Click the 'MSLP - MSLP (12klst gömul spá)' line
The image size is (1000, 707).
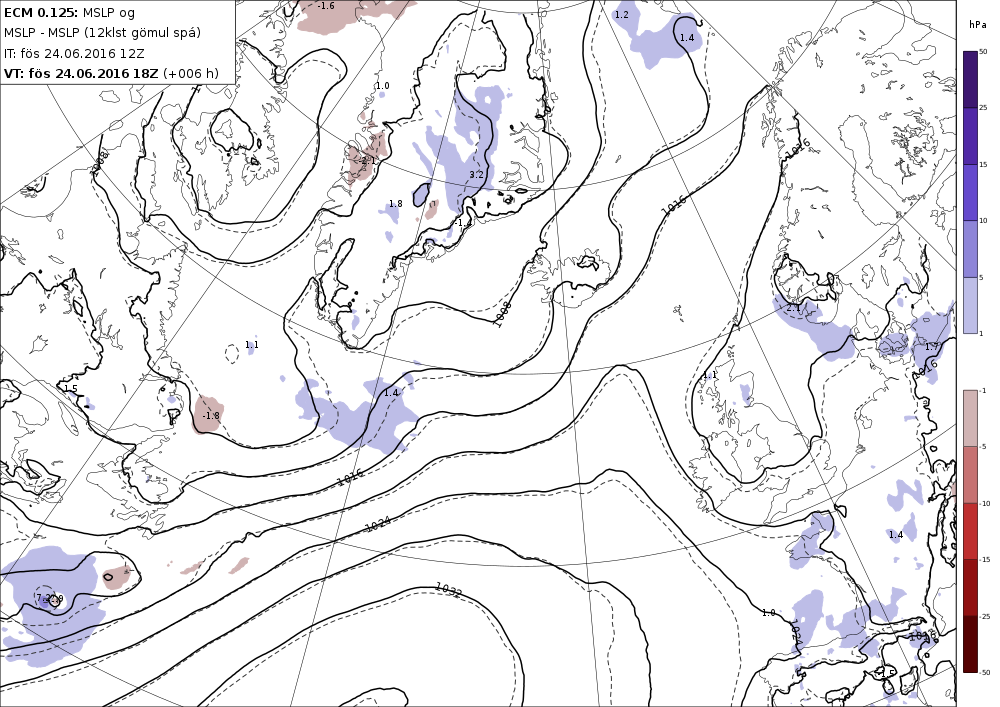coord(102,33)
